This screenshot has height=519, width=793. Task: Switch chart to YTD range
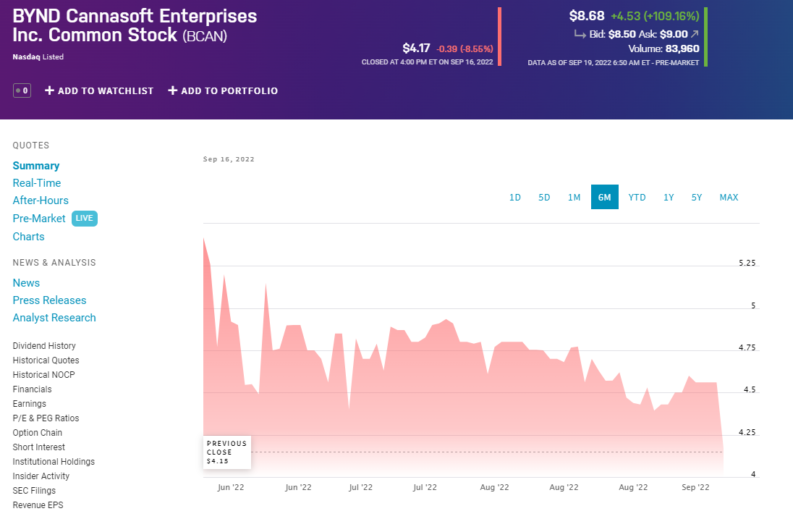pos(637,197)
